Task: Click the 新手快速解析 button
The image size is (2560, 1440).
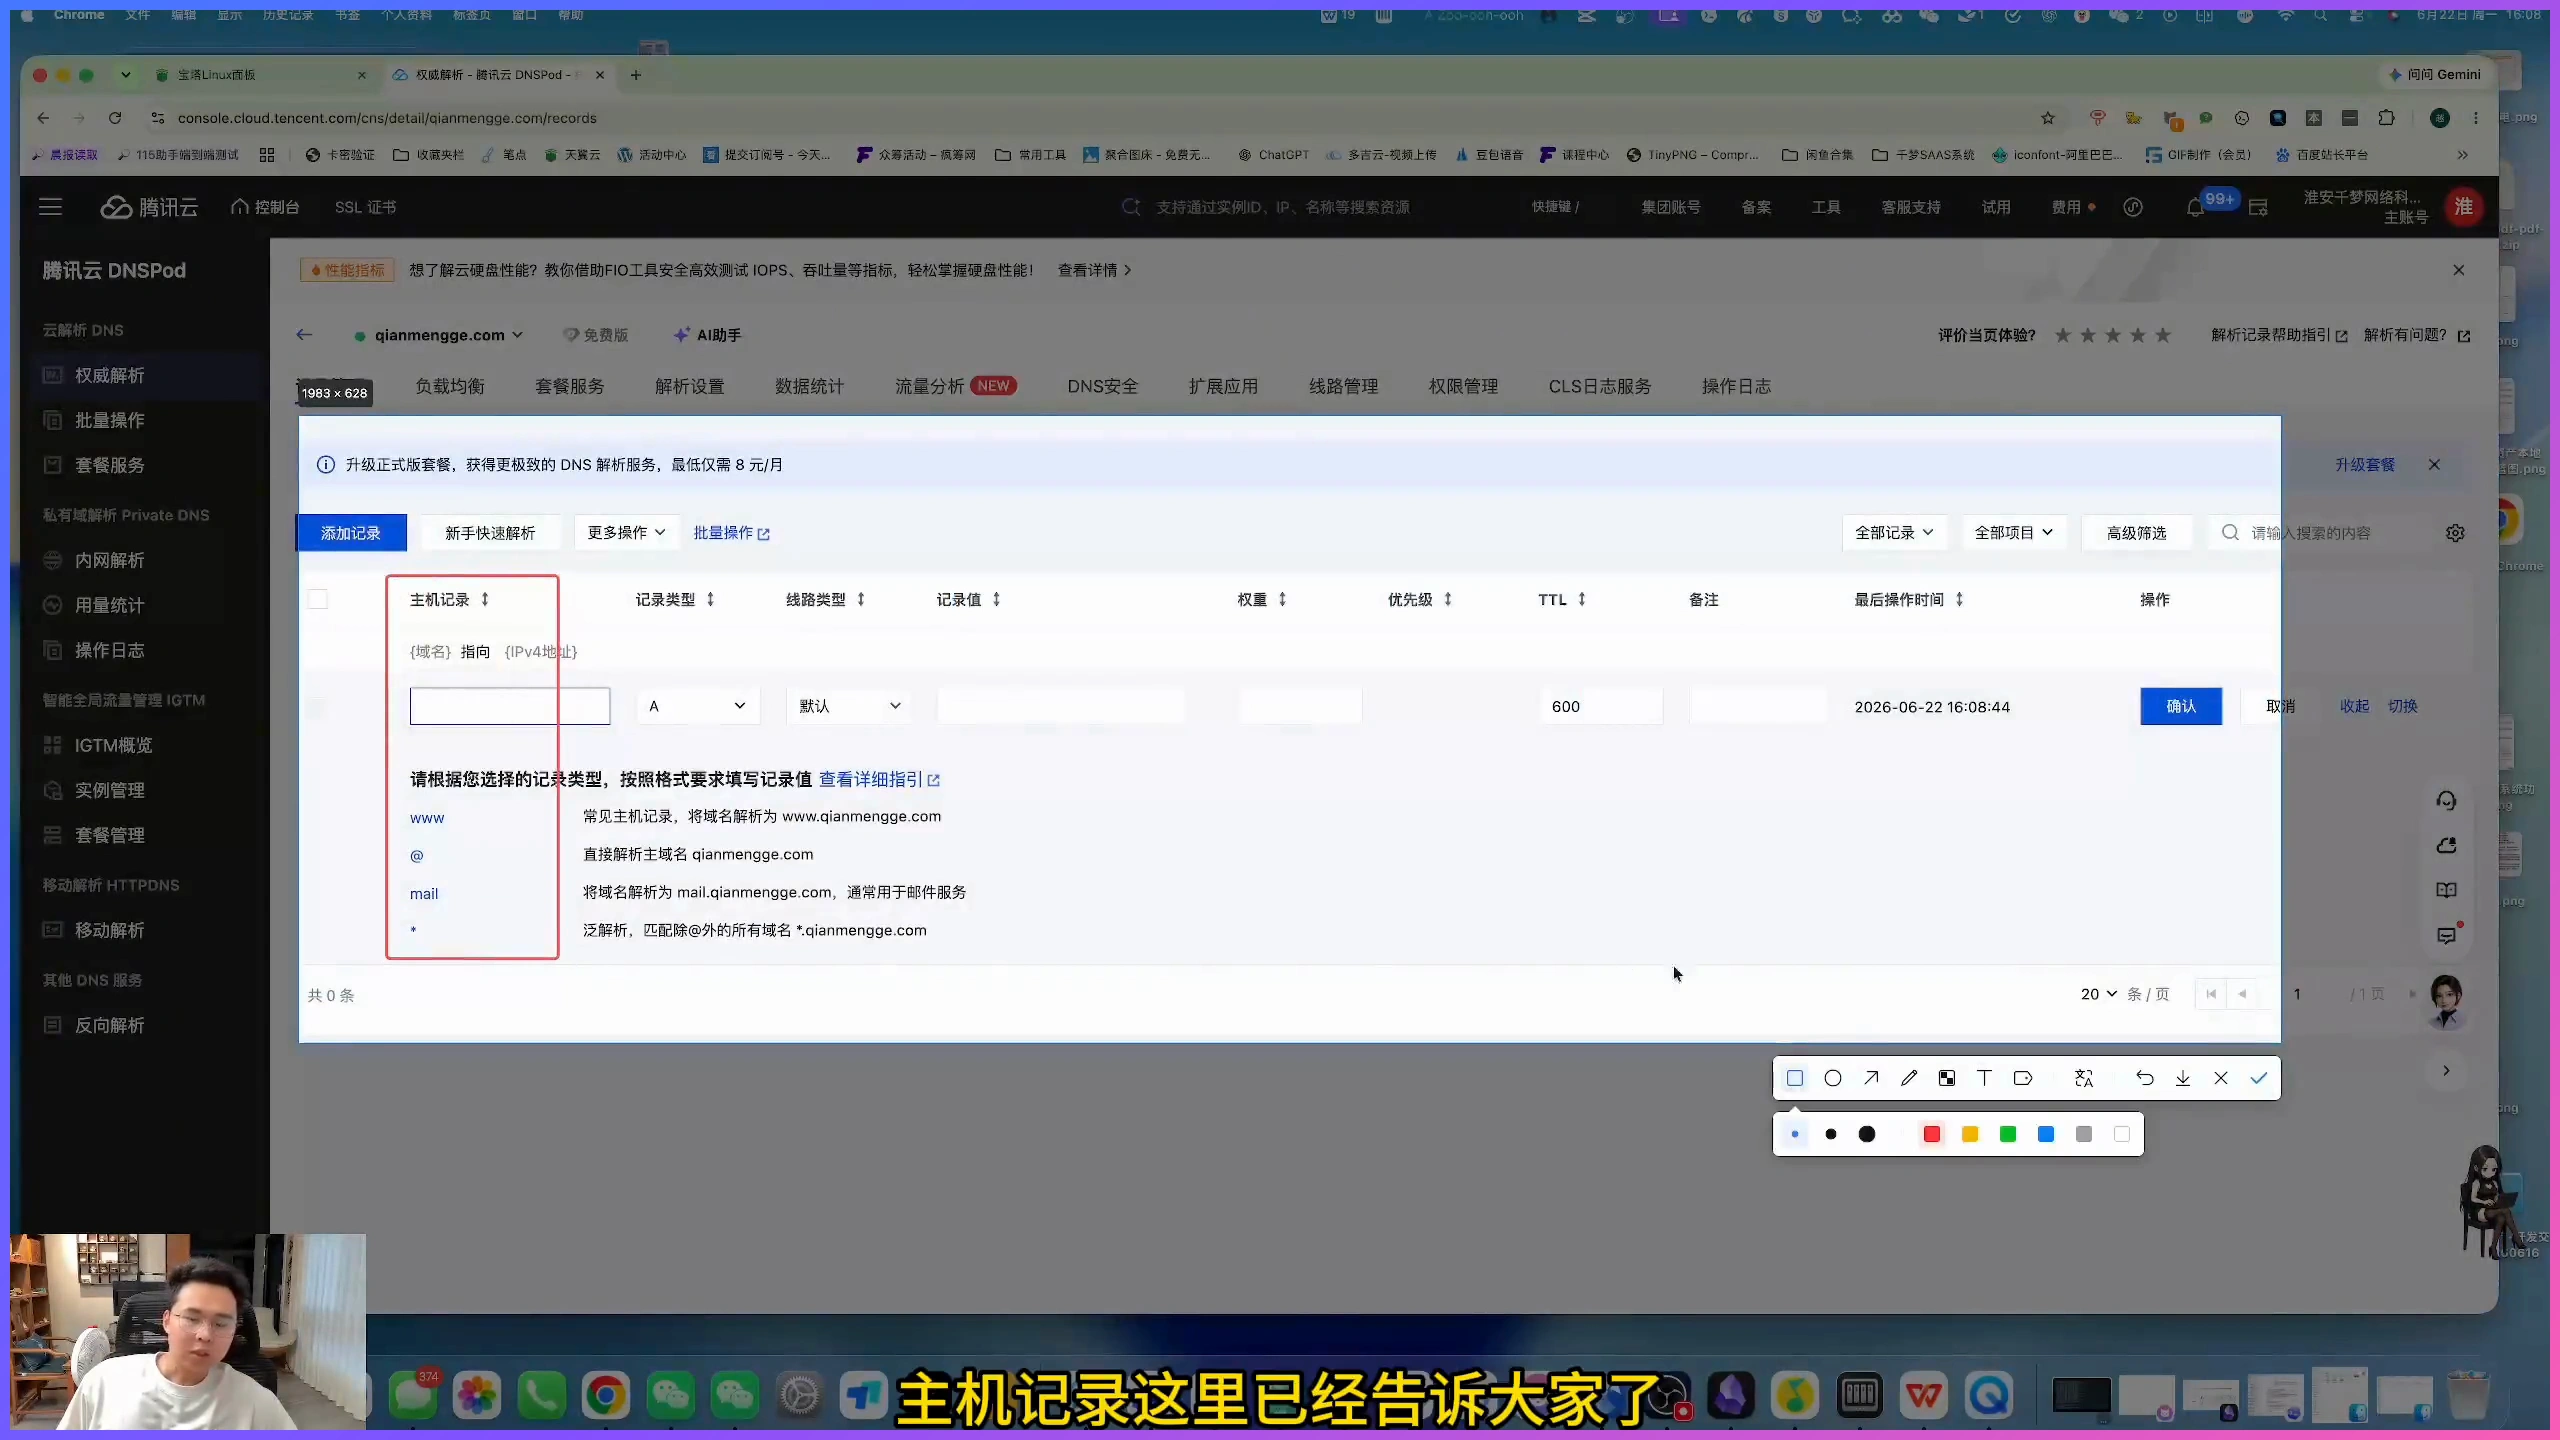Action: (x=490, y=533)
